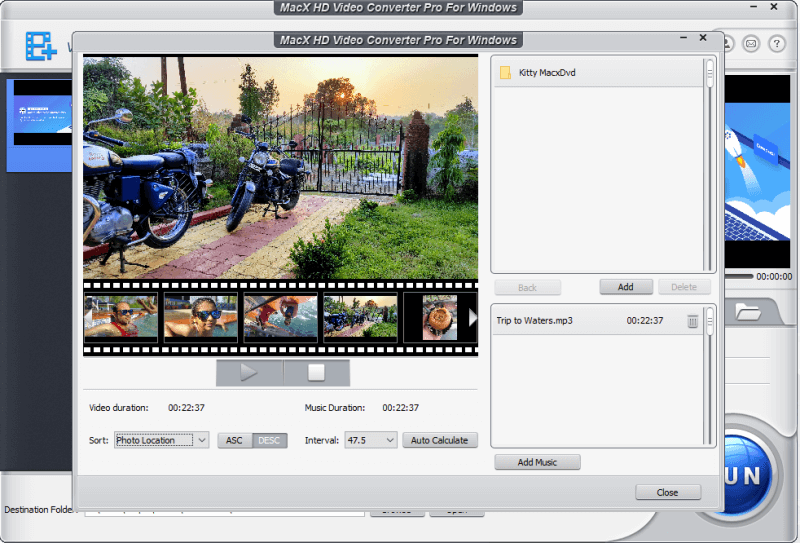Click the preview progress slider in main window
The image size is (800, 543).
tap(738, 276)
